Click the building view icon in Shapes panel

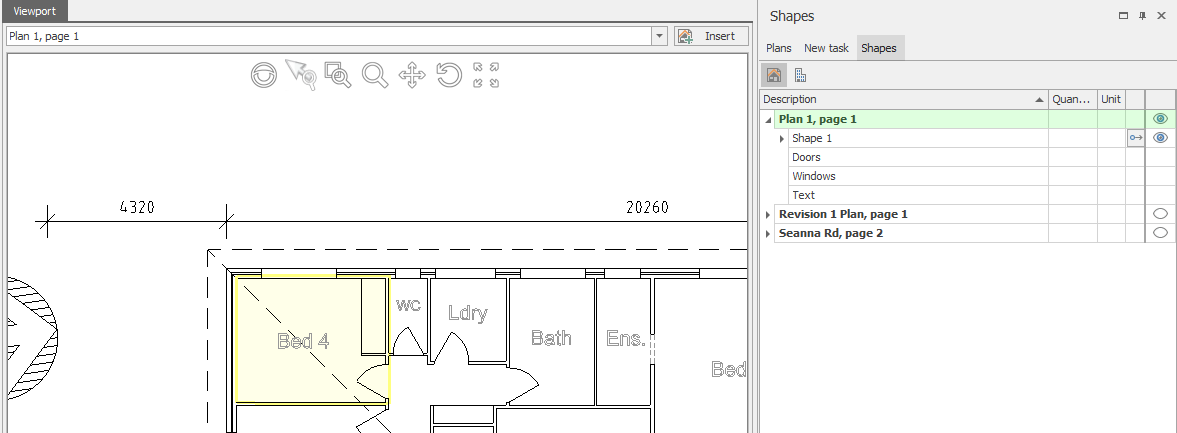coord(801,75)
